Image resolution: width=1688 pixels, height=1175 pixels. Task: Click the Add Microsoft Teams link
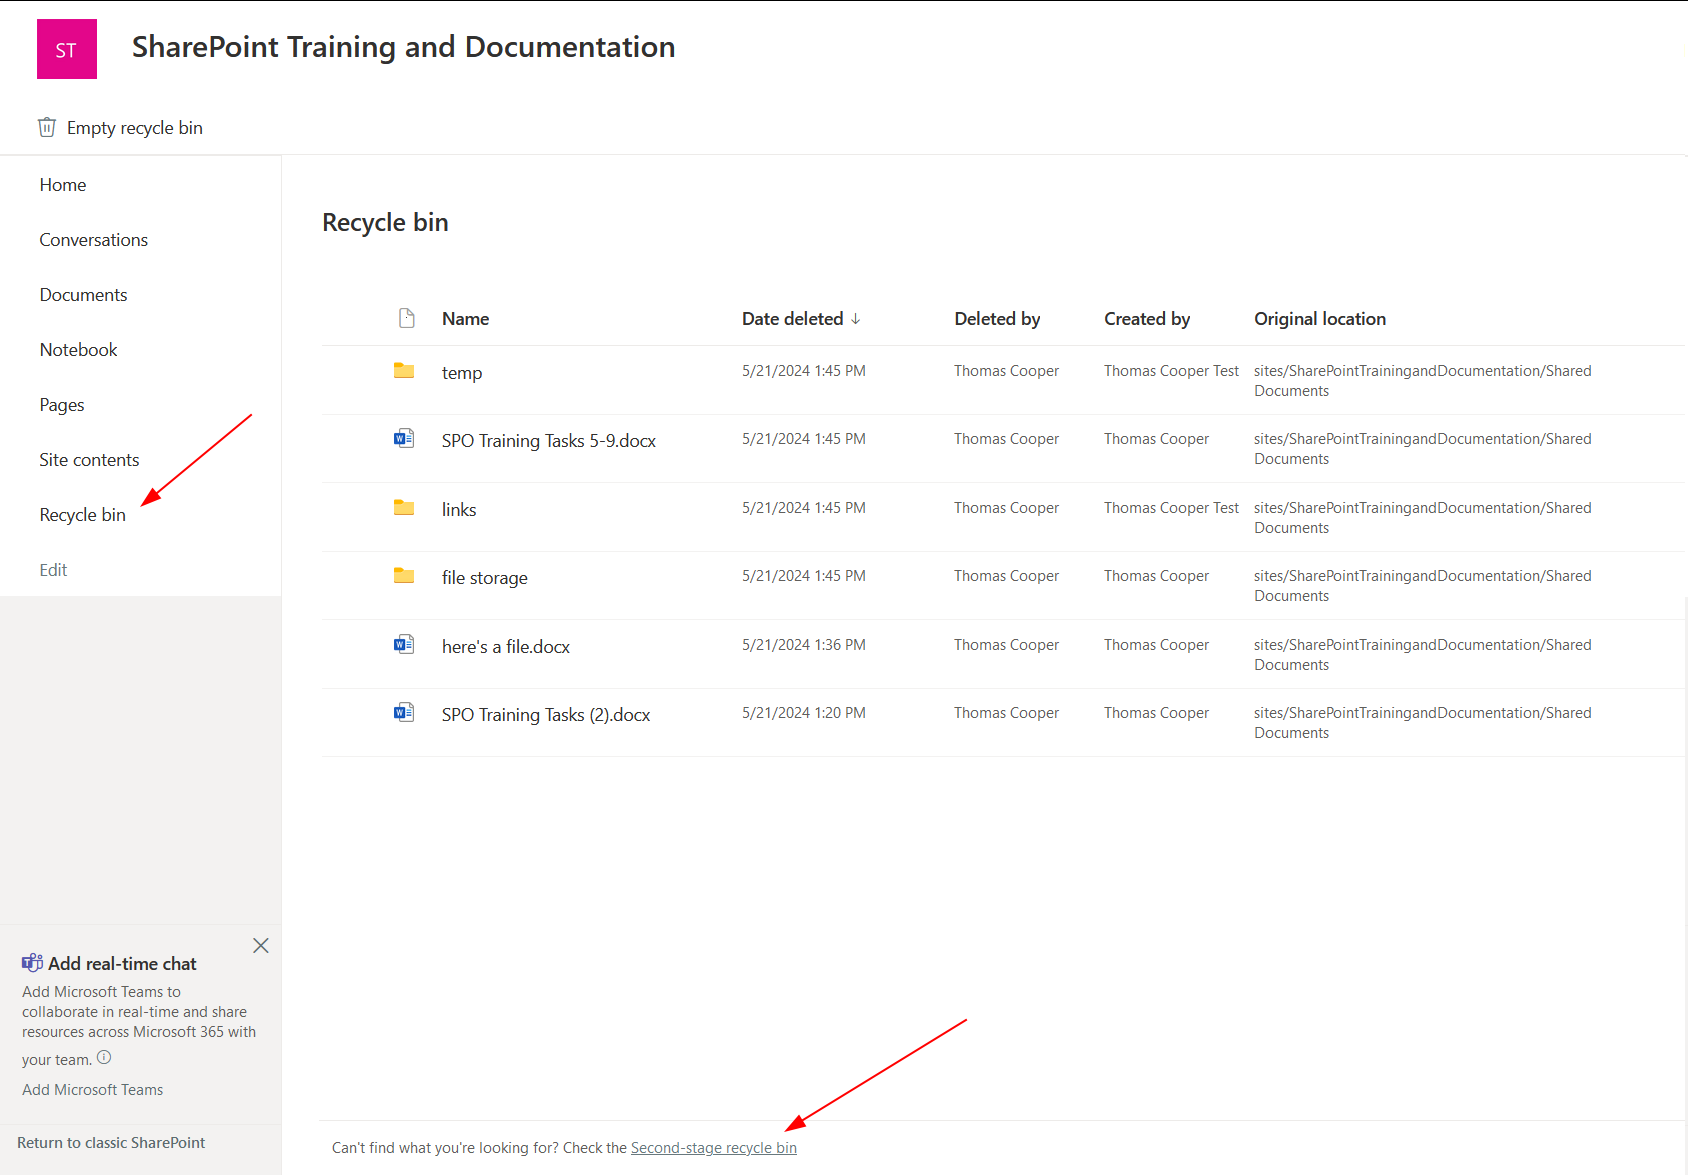(x=93, y=1090)
